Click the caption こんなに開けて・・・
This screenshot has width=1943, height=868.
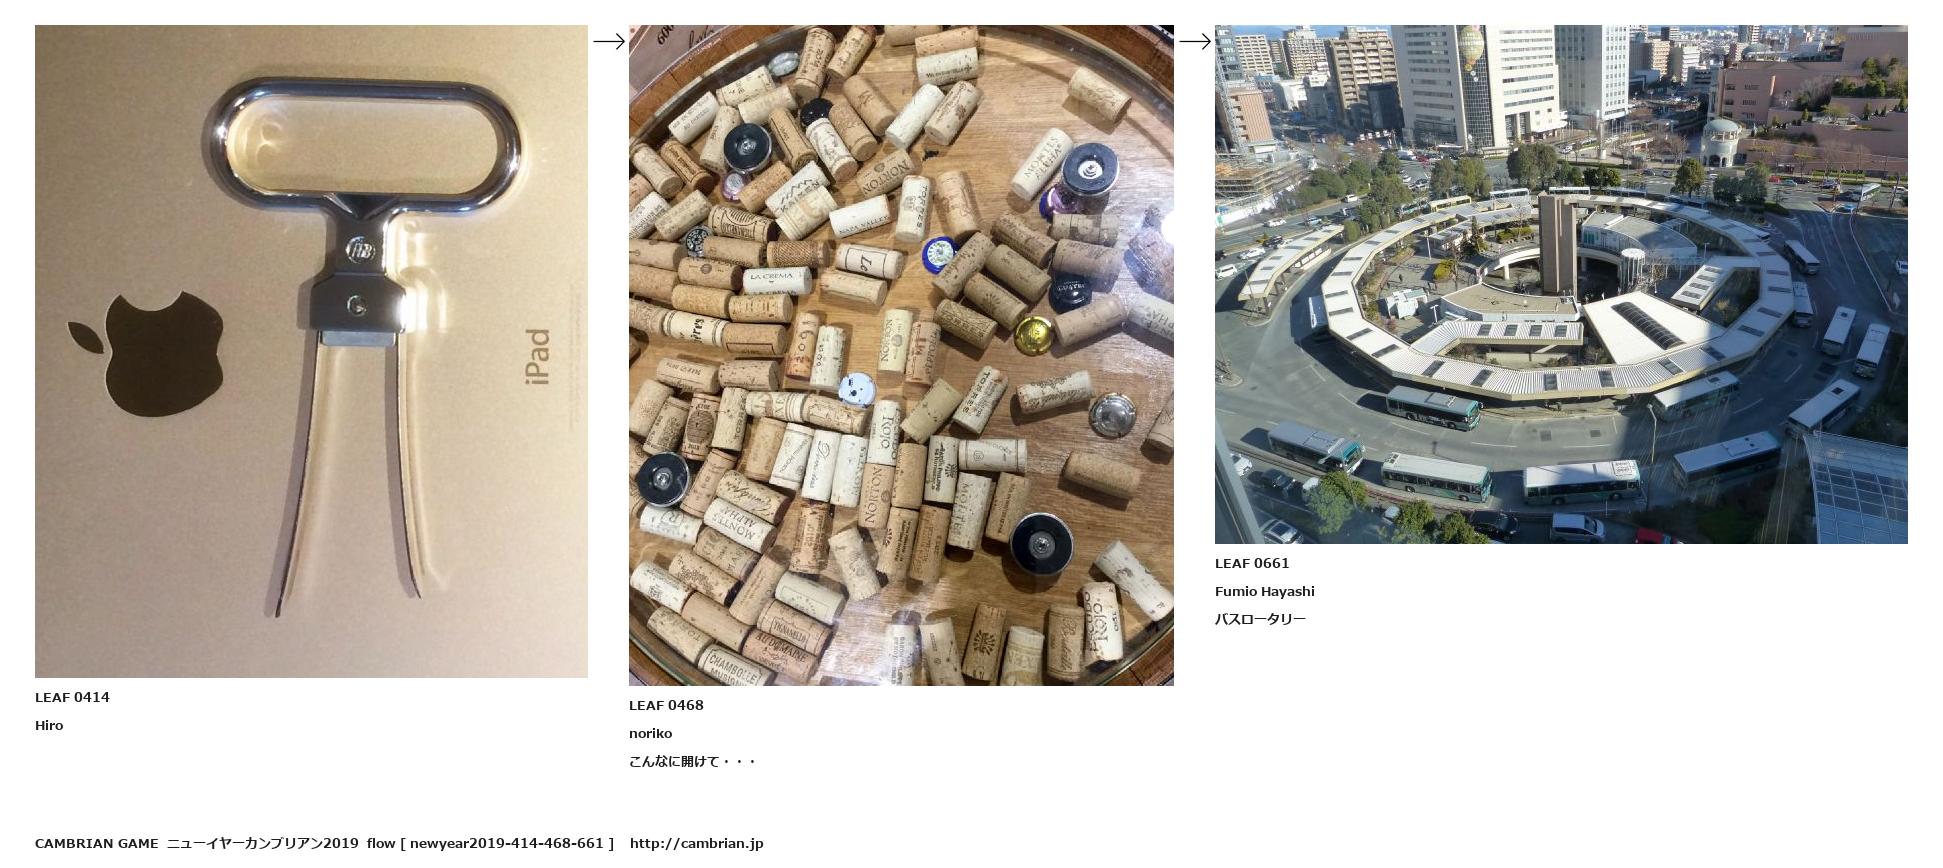click(x=692, y=761)
